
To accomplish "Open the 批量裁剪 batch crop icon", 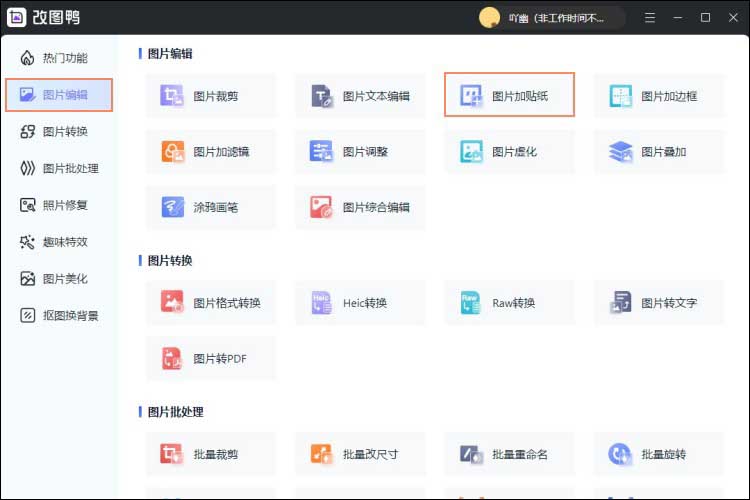I will click(172, 454).
